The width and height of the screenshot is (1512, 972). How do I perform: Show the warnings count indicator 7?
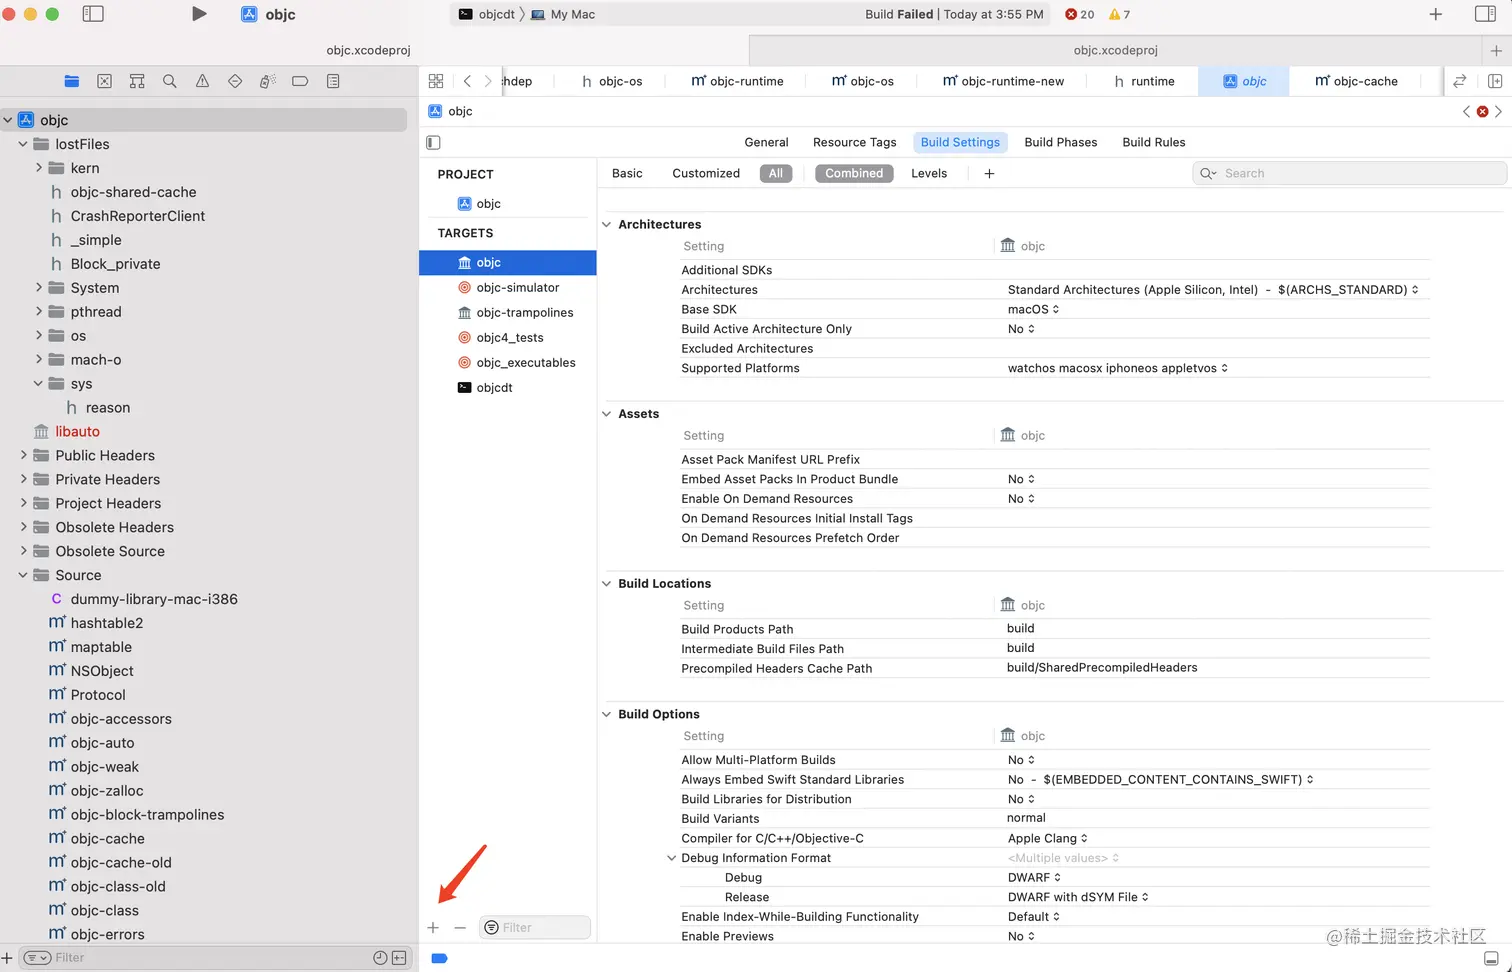(1119, 14)
